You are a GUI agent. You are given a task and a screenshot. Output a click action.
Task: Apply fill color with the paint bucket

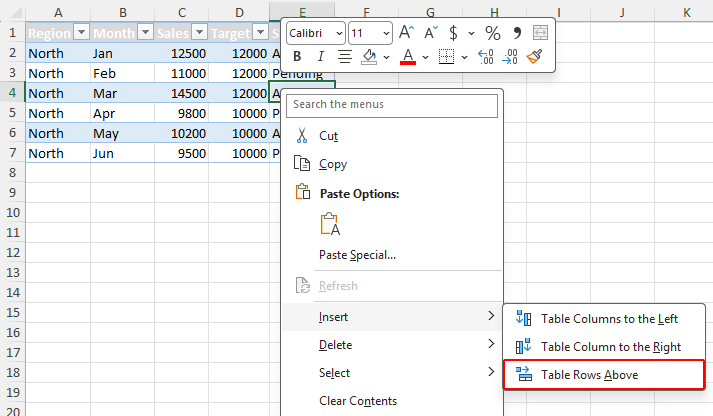(369, 57)
